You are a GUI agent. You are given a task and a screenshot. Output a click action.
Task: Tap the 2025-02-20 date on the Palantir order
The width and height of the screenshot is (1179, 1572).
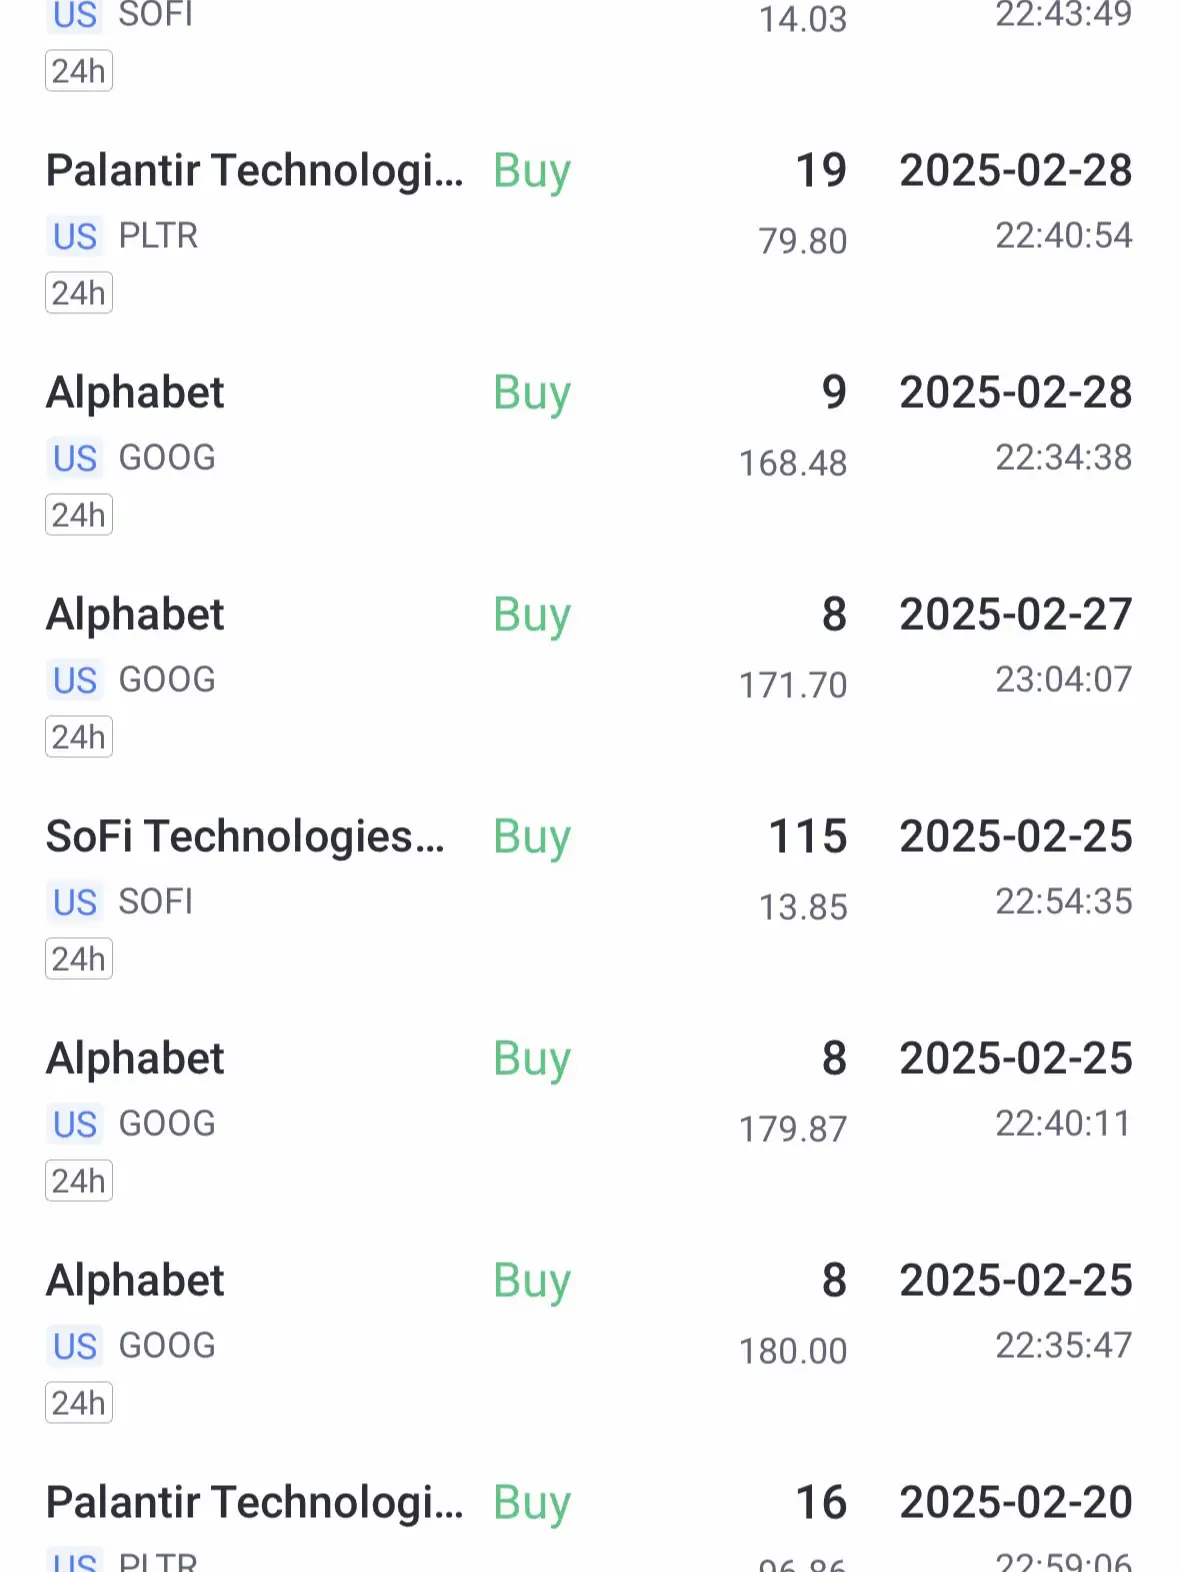click(1016, 1503)
